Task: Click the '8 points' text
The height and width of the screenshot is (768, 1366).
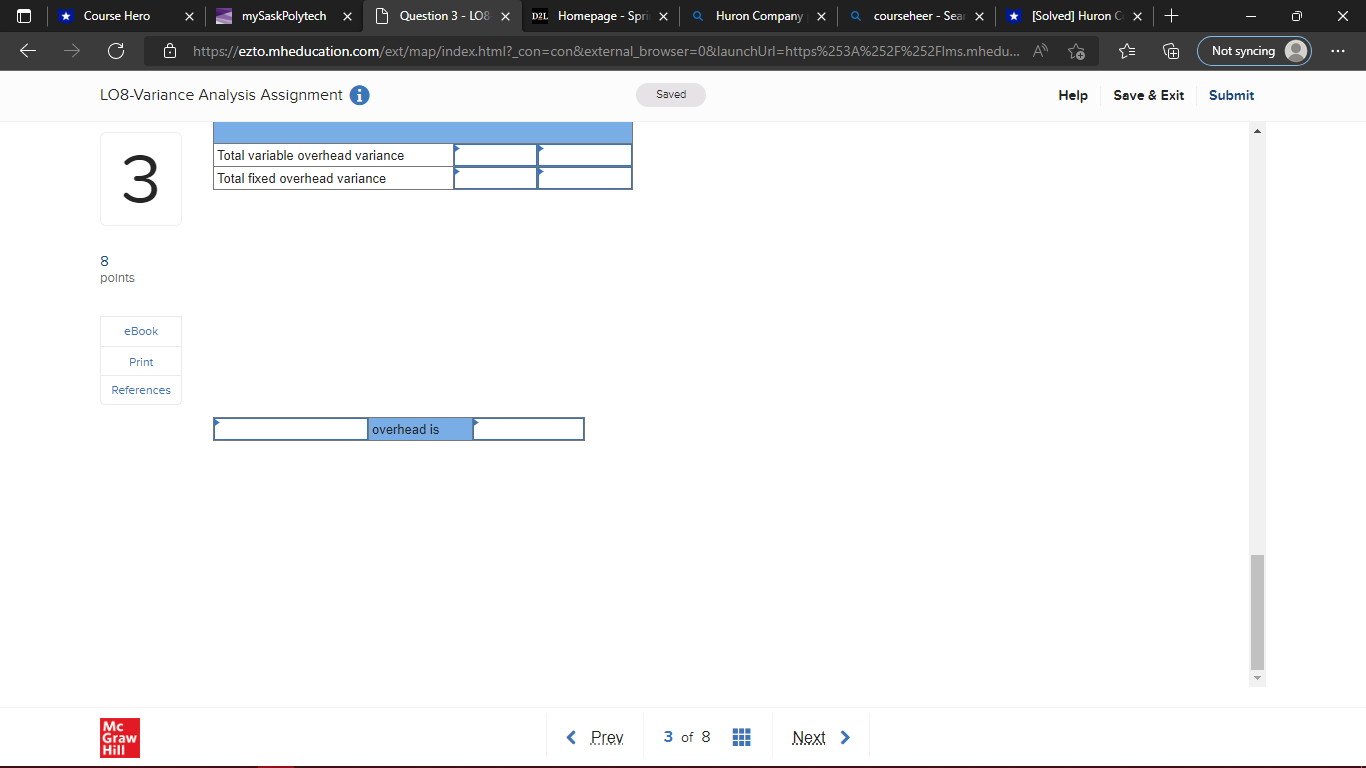Action: coord(117,269)
